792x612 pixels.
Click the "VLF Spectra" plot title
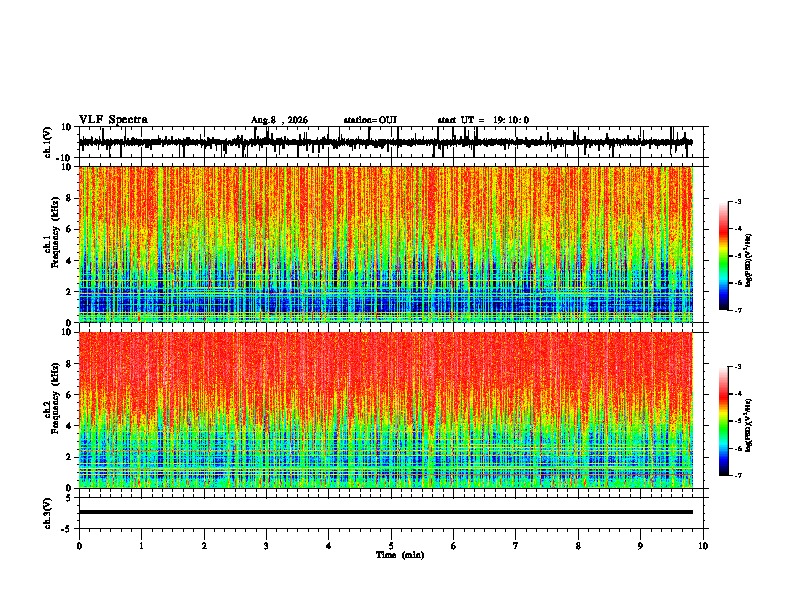[113, 120]
